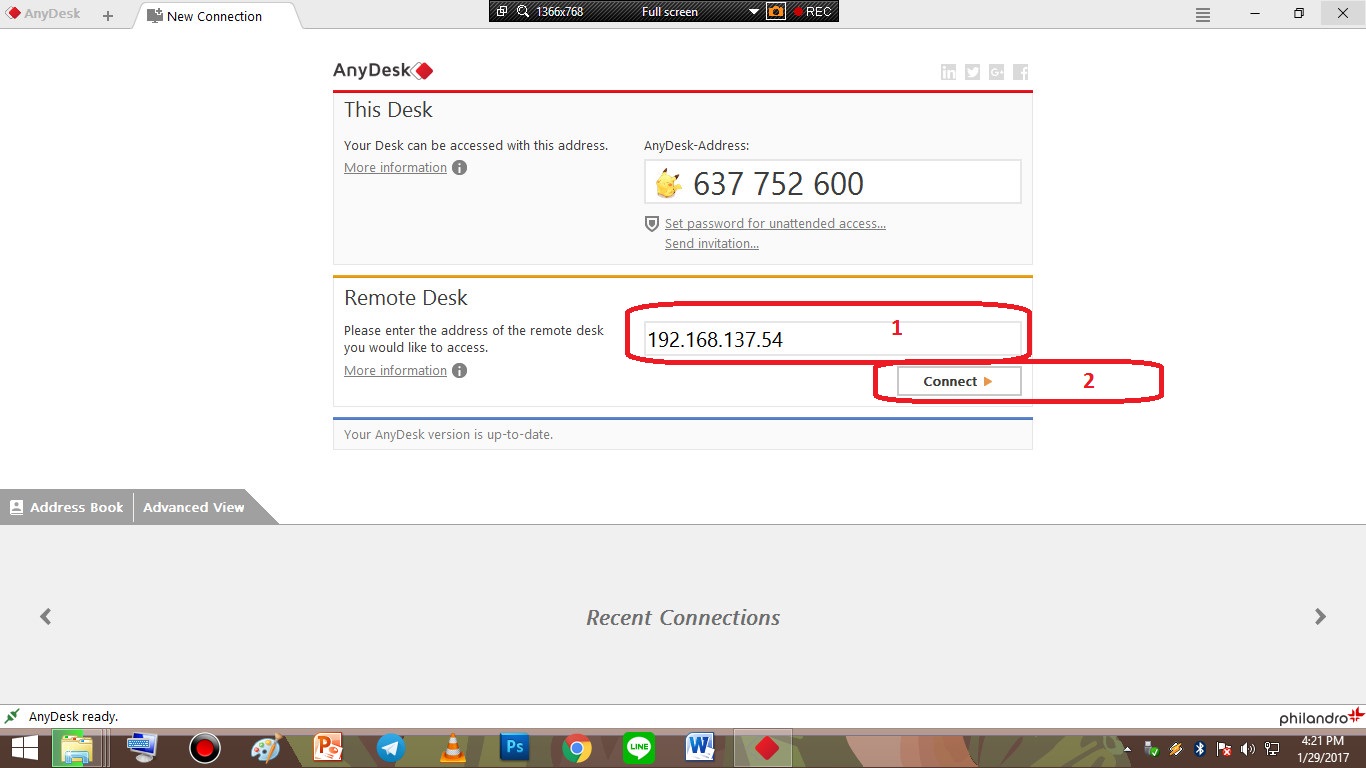Open Telegram from the taskbar
Viewport: 1366px width, 768px height.
coord(390,748)
